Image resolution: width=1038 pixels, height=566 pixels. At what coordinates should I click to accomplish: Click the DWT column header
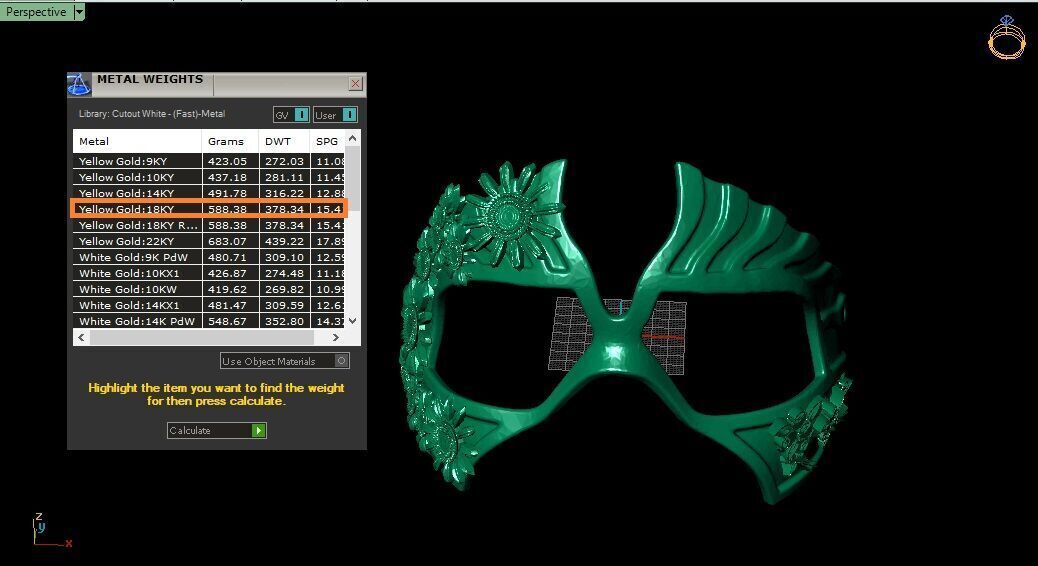coord(284,141)
